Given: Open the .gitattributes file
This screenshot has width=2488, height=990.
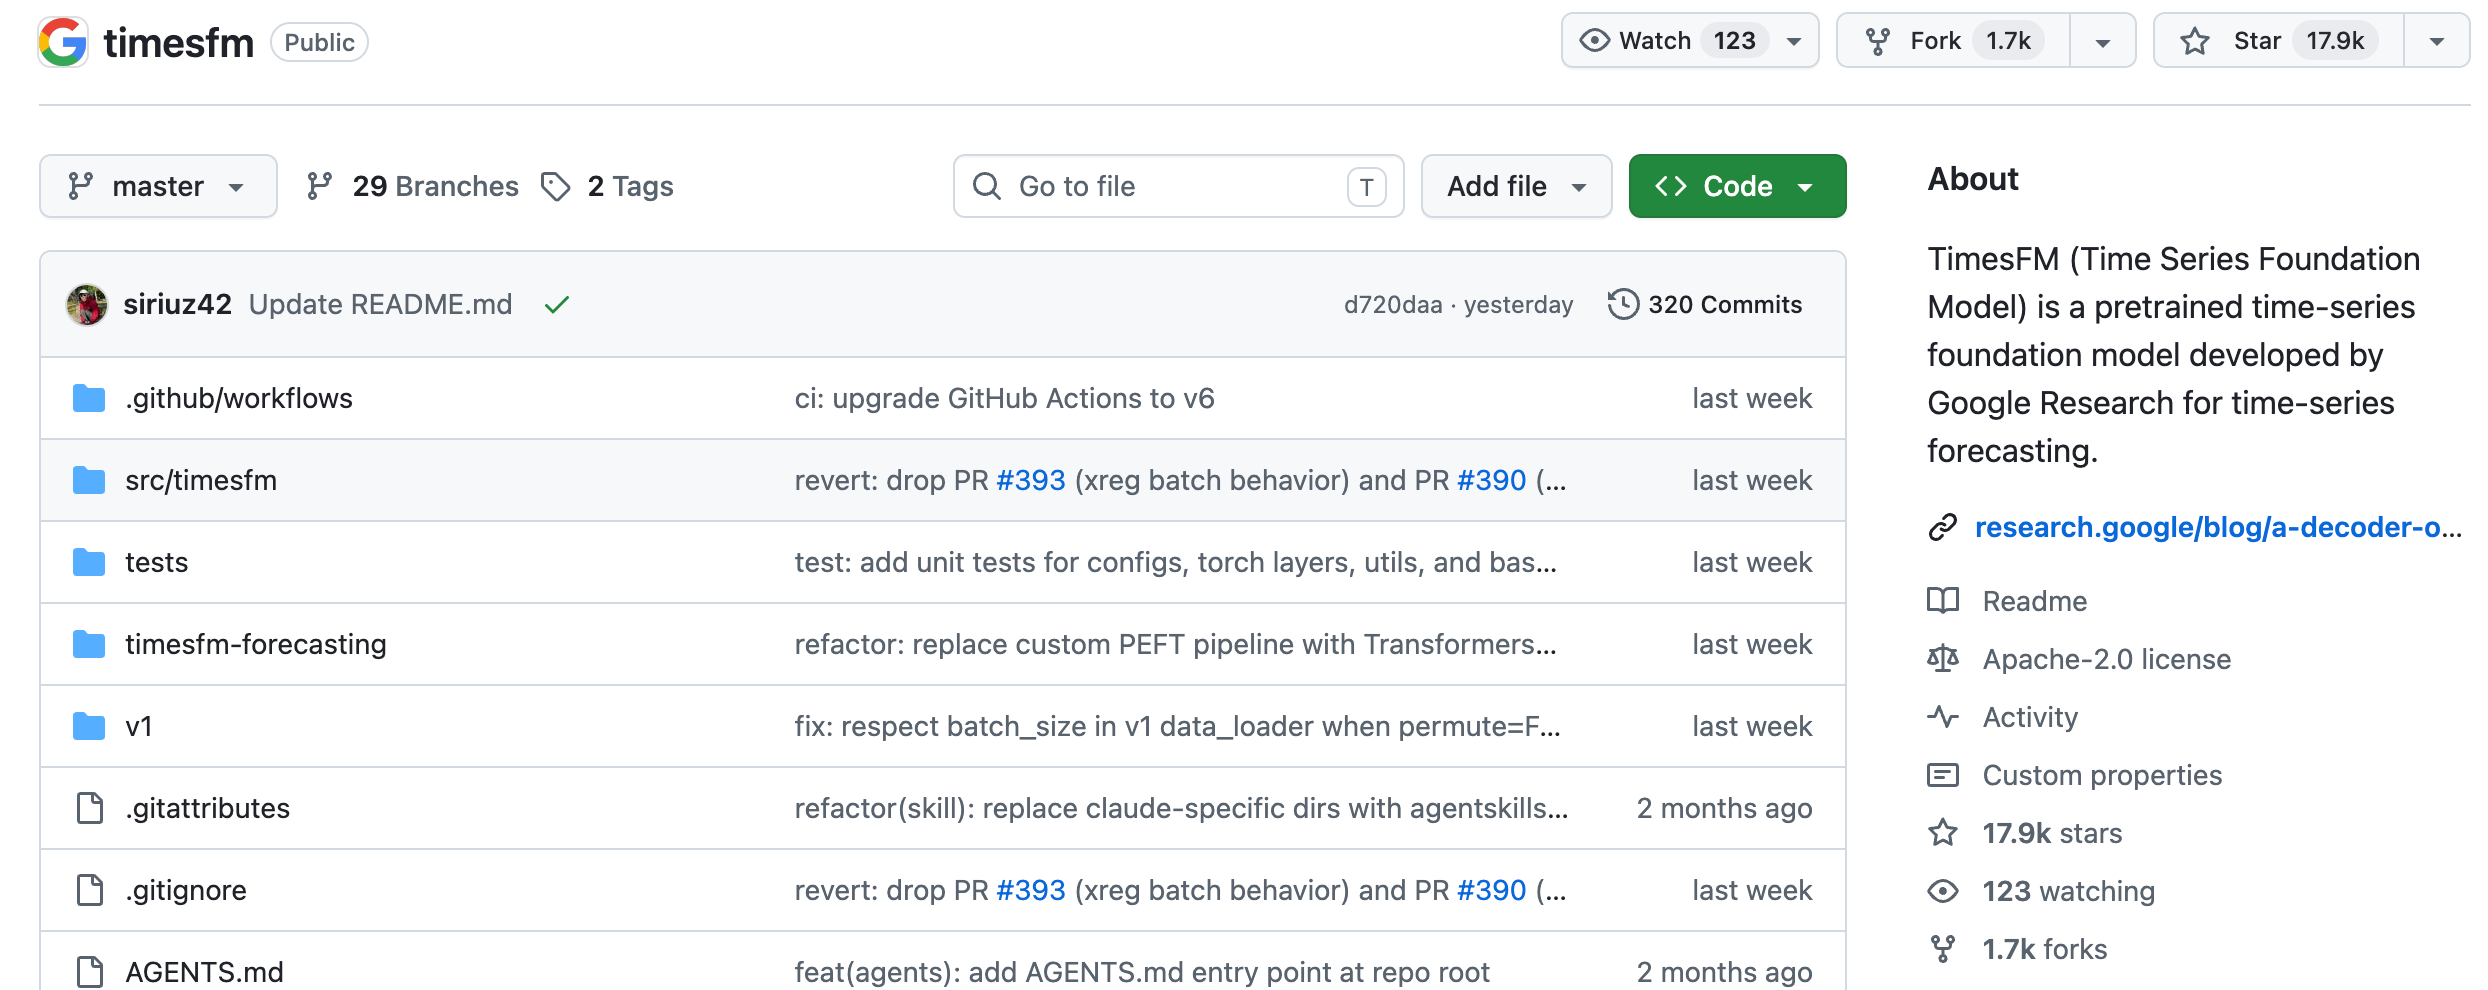Looking at the screenshot, I should click(x=207, y=809).
